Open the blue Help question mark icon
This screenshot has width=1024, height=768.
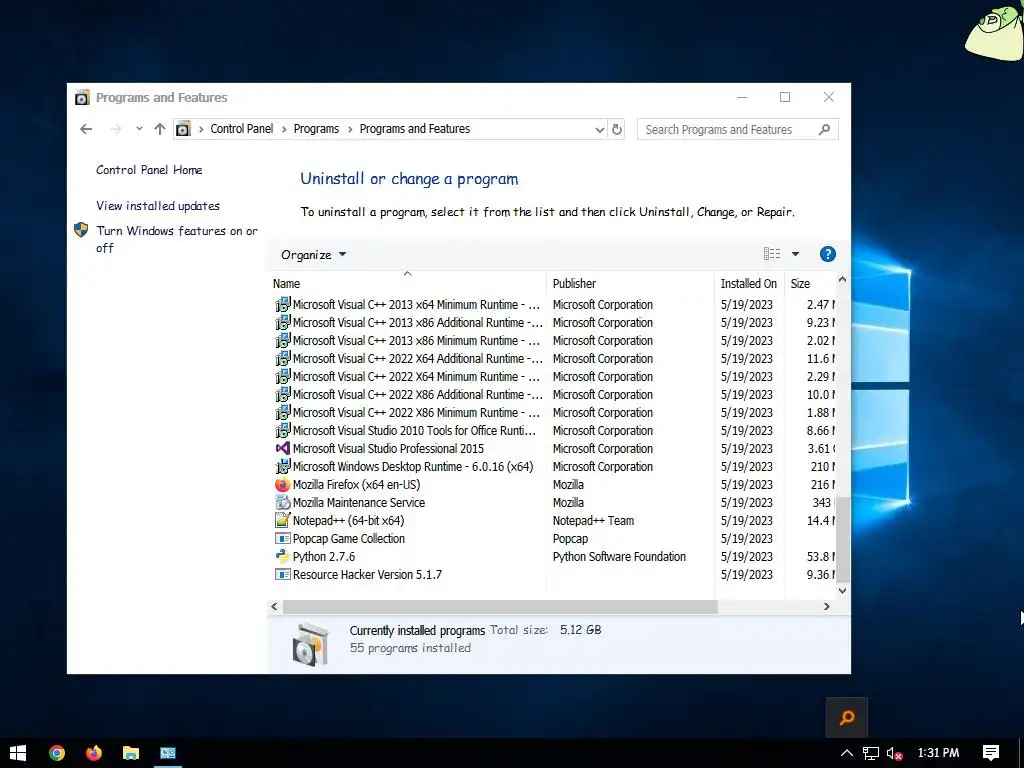tap(827, 254)
